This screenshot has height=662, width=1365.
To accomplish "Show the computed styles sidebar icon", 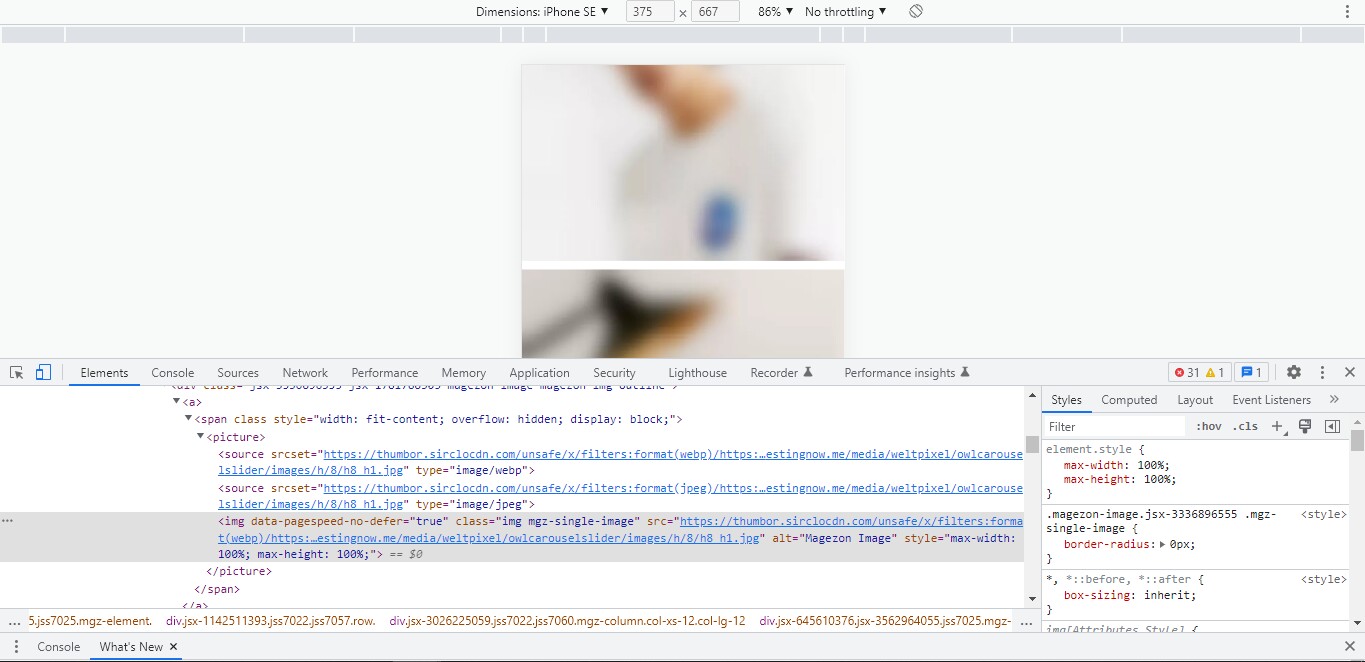I will 1331,425.
